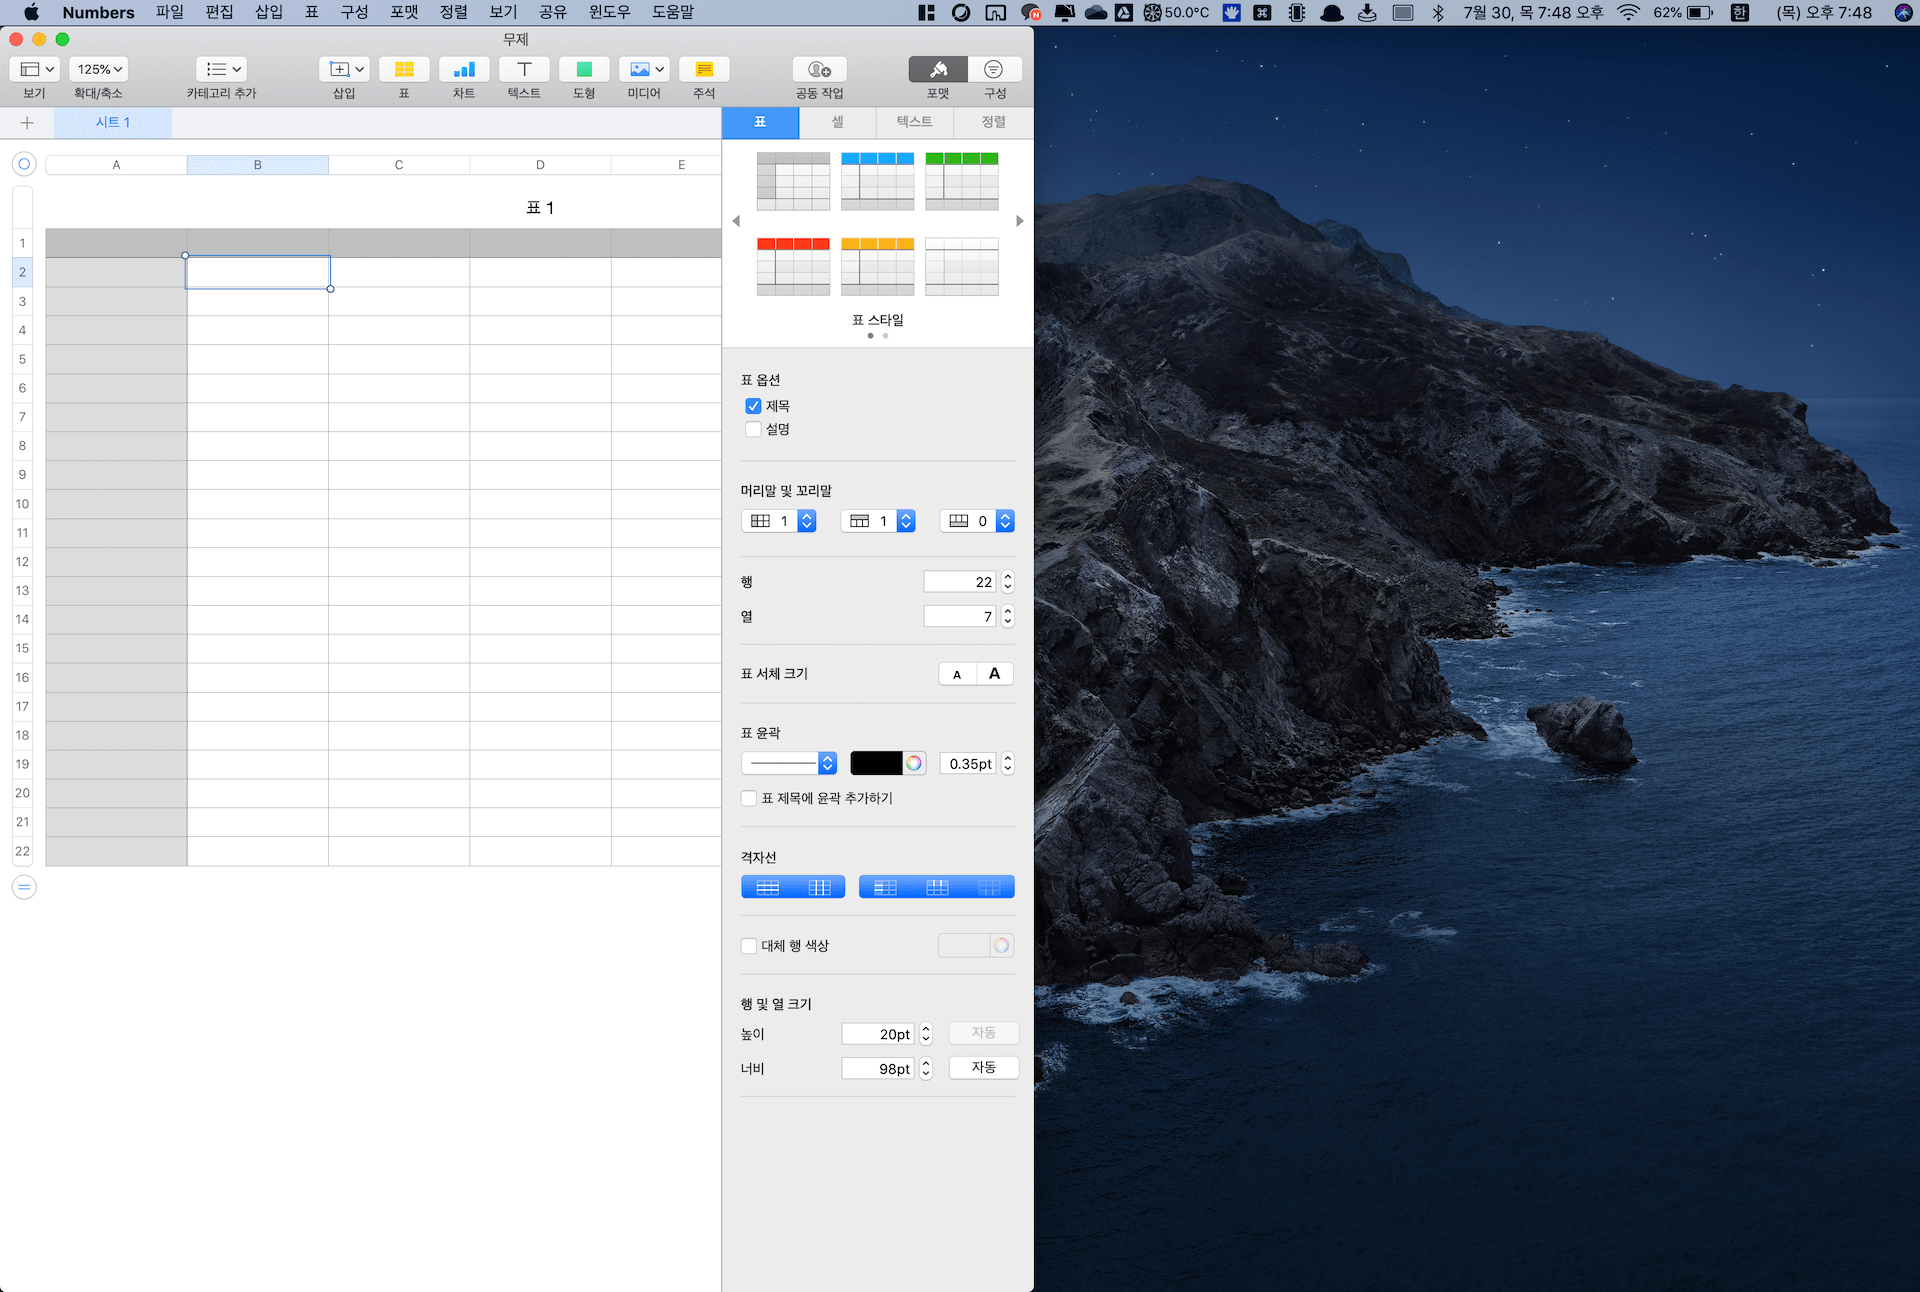Click the Chart (차트) toolbar icon
The image size is (1920, 1292).
(464, 69)
